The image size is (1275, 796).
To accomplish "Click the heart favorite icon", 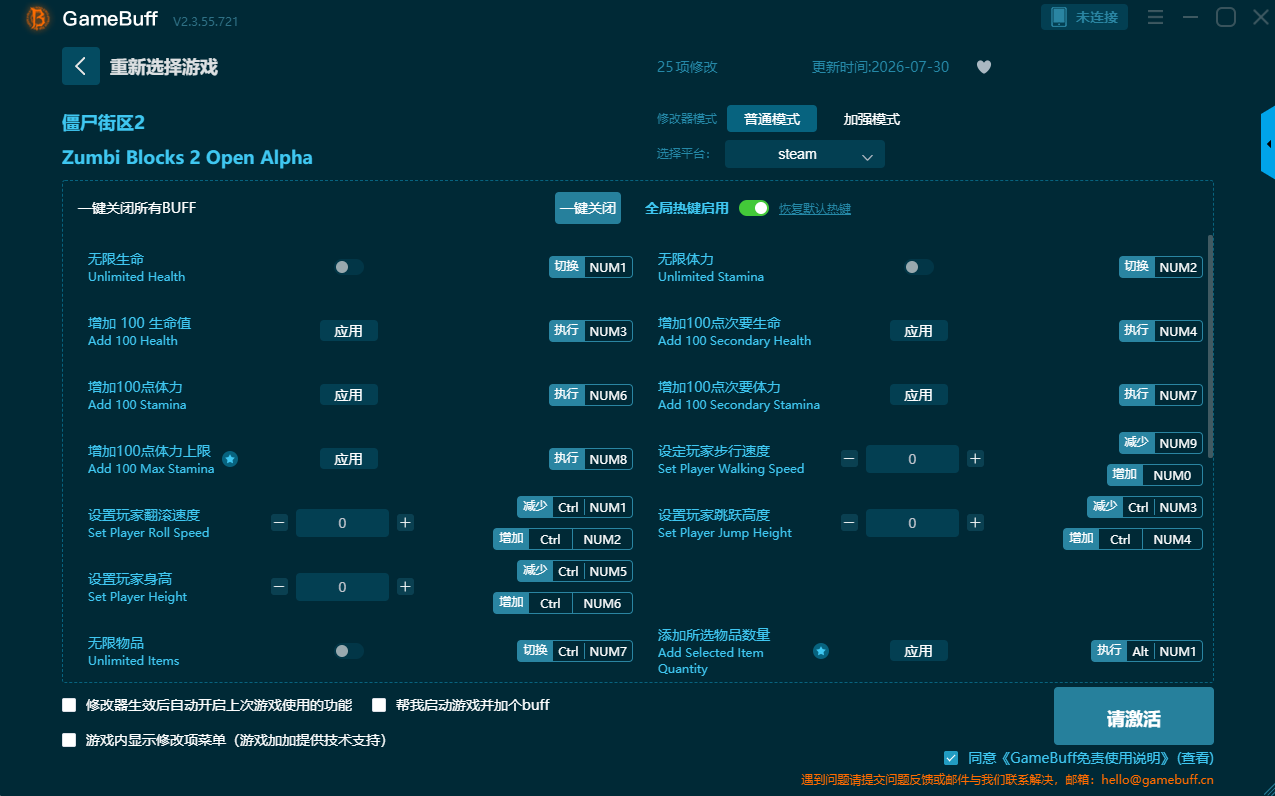I will 984,67.
